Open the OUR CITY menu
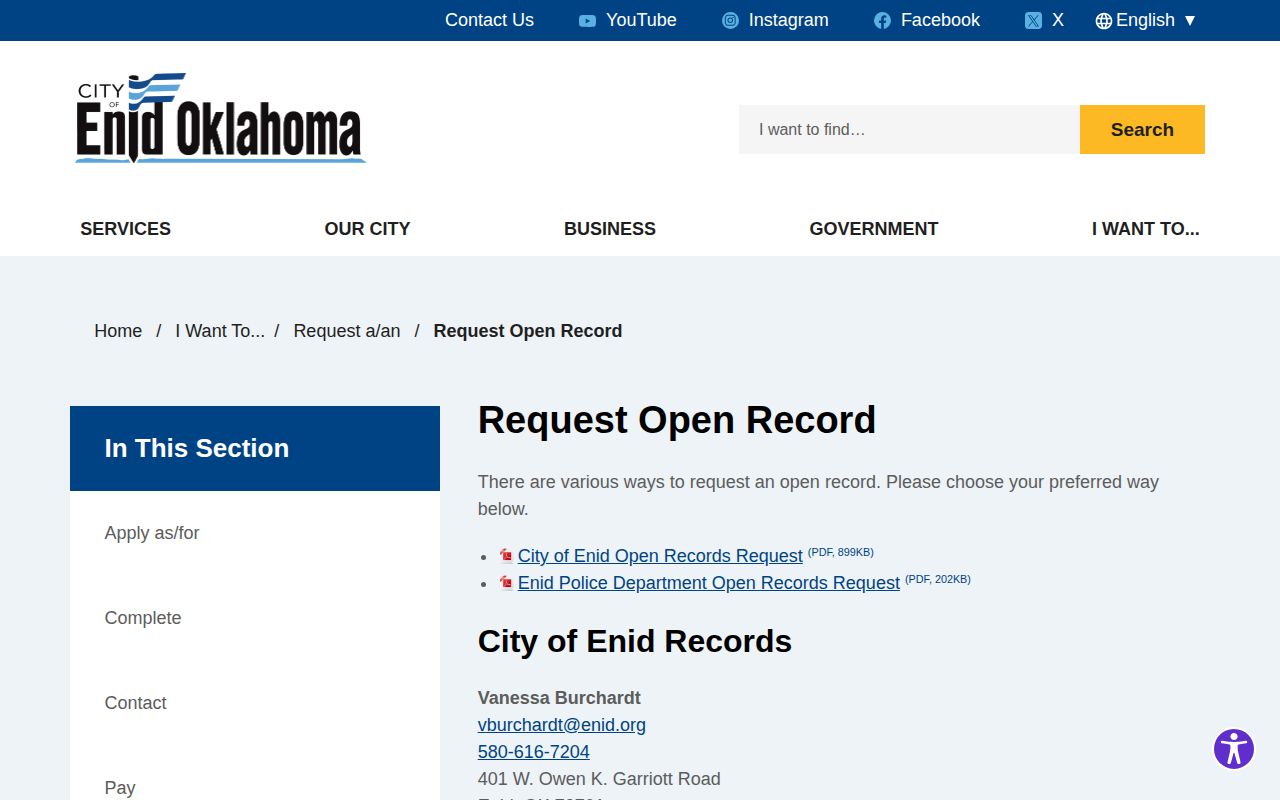The image size is (1280, 800). (x=367, y=229)
